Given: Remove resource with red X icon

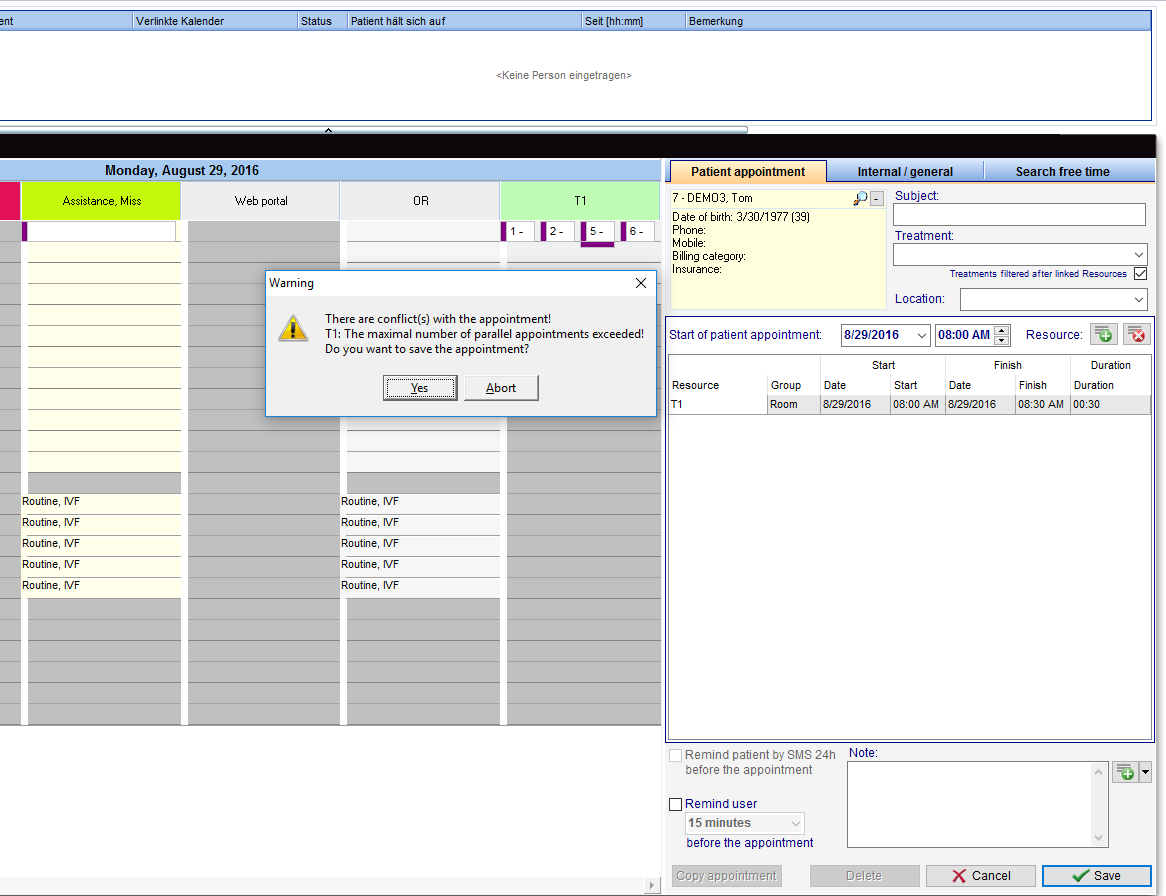Looking at the screenshot, I should click(1136, 335).
